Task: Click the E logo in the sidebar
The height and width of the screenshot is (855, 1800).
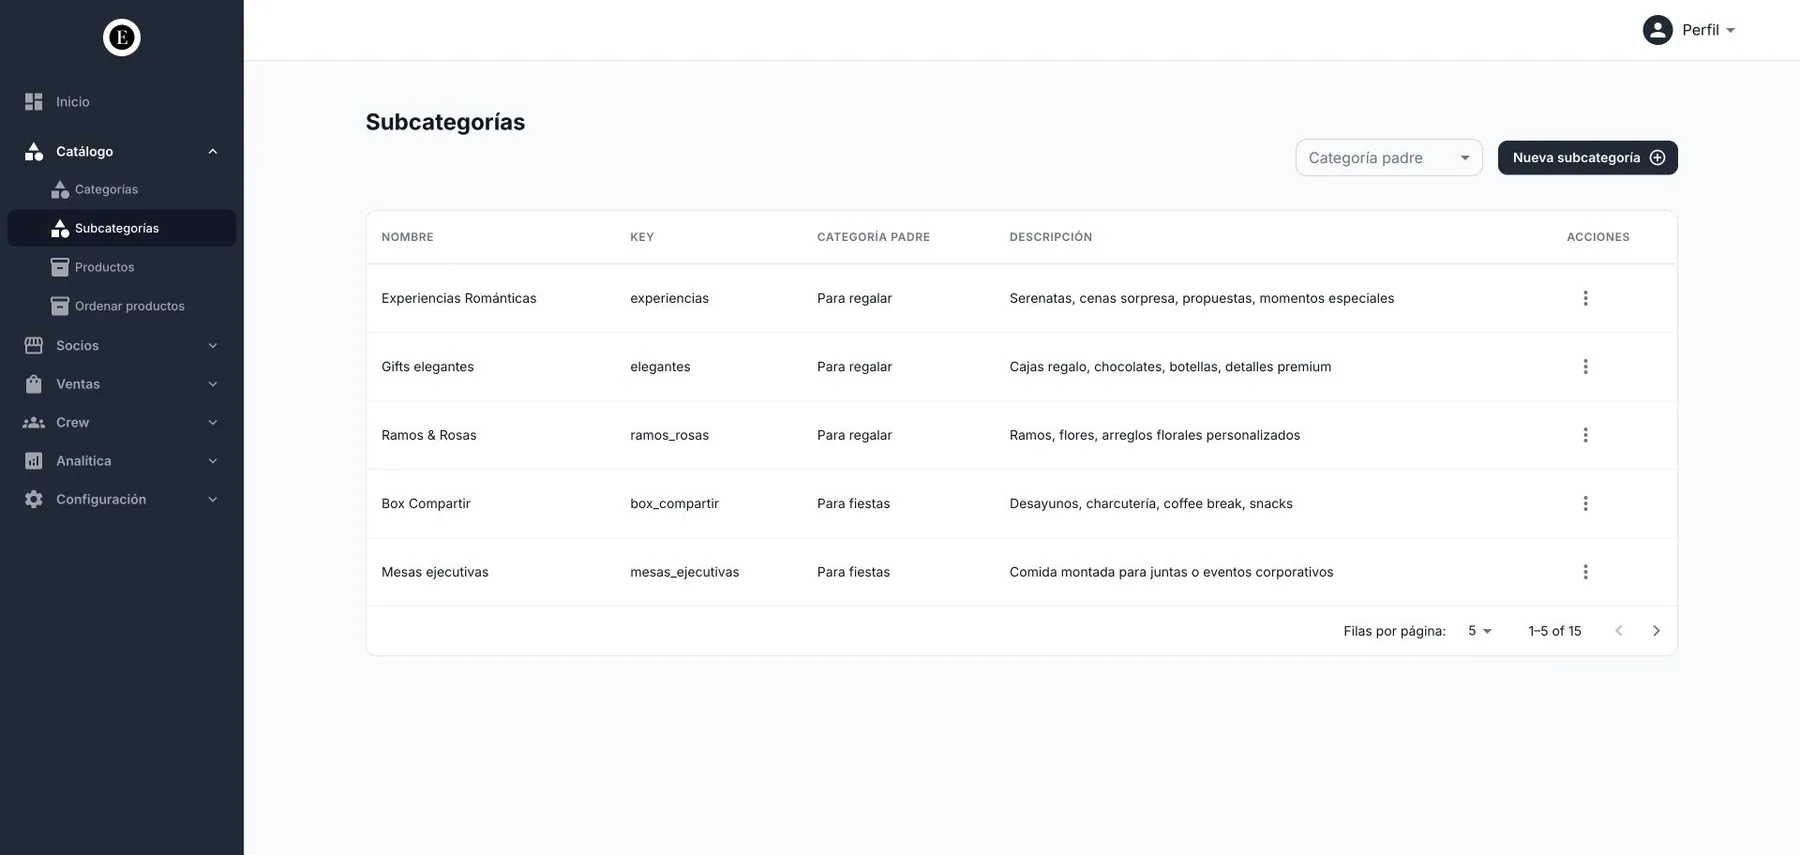Action: 122,38
